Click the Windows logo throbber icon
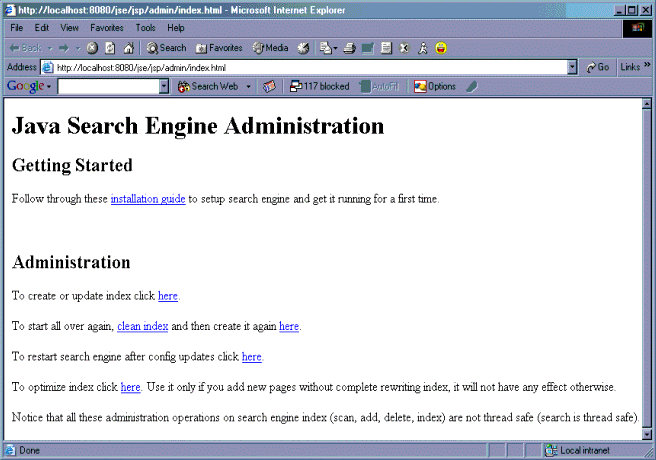Screen dimensions: 656x460 pyautogui.click(x=638, y=28)
